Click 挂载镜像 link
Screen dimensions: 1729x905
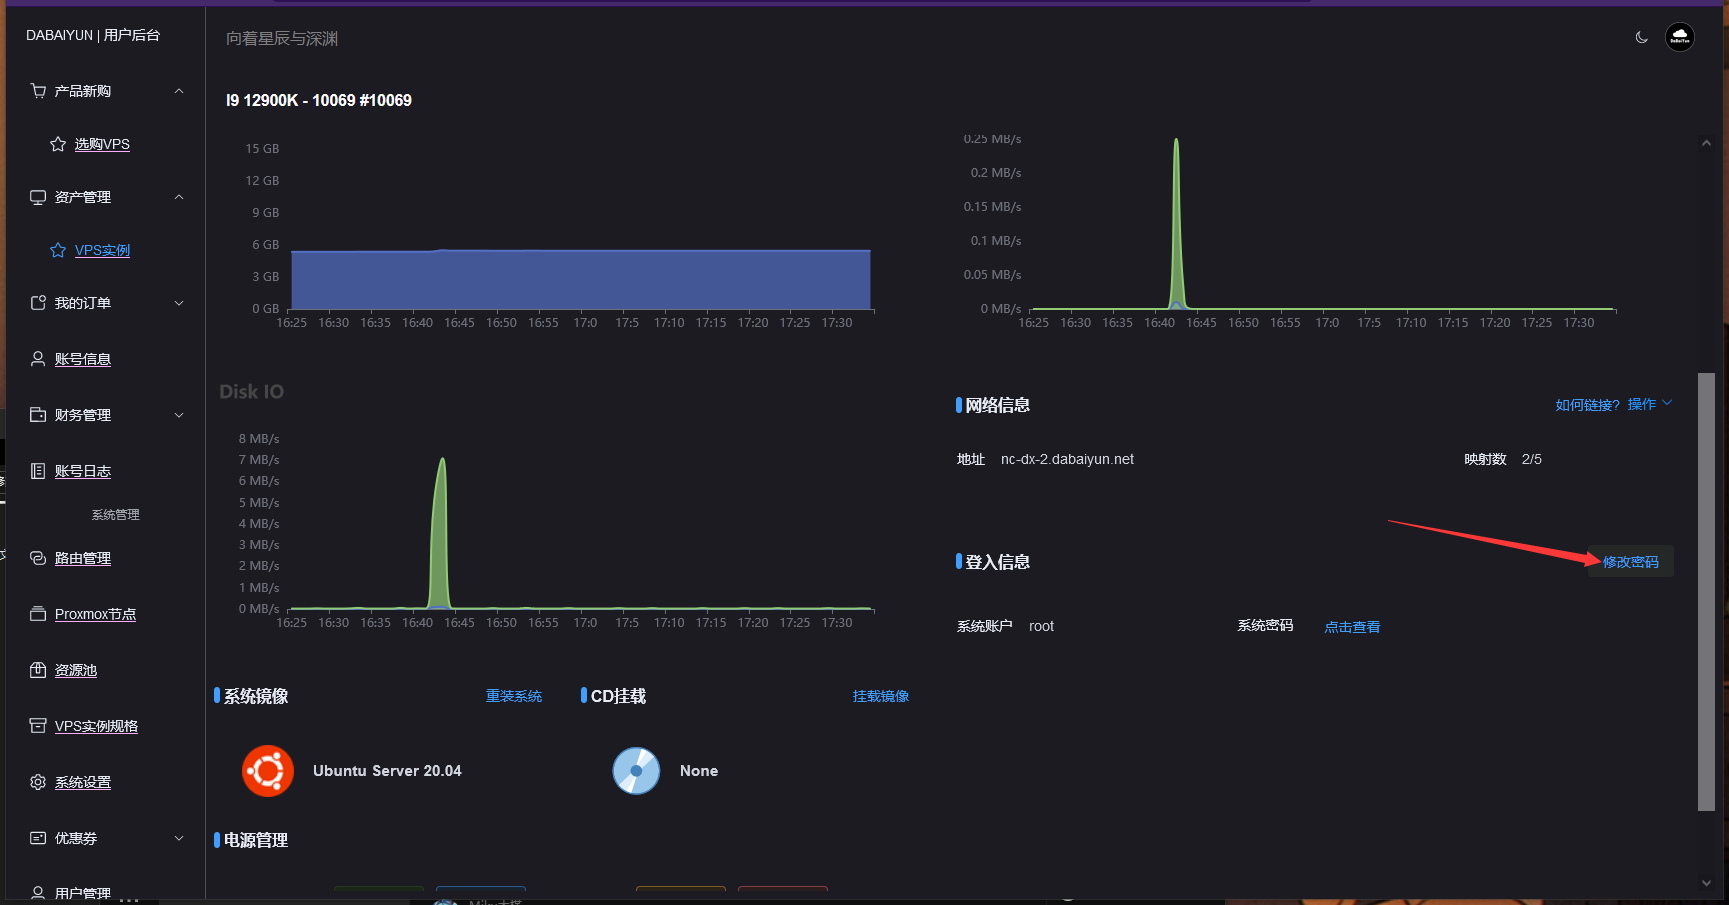point(881,696)
